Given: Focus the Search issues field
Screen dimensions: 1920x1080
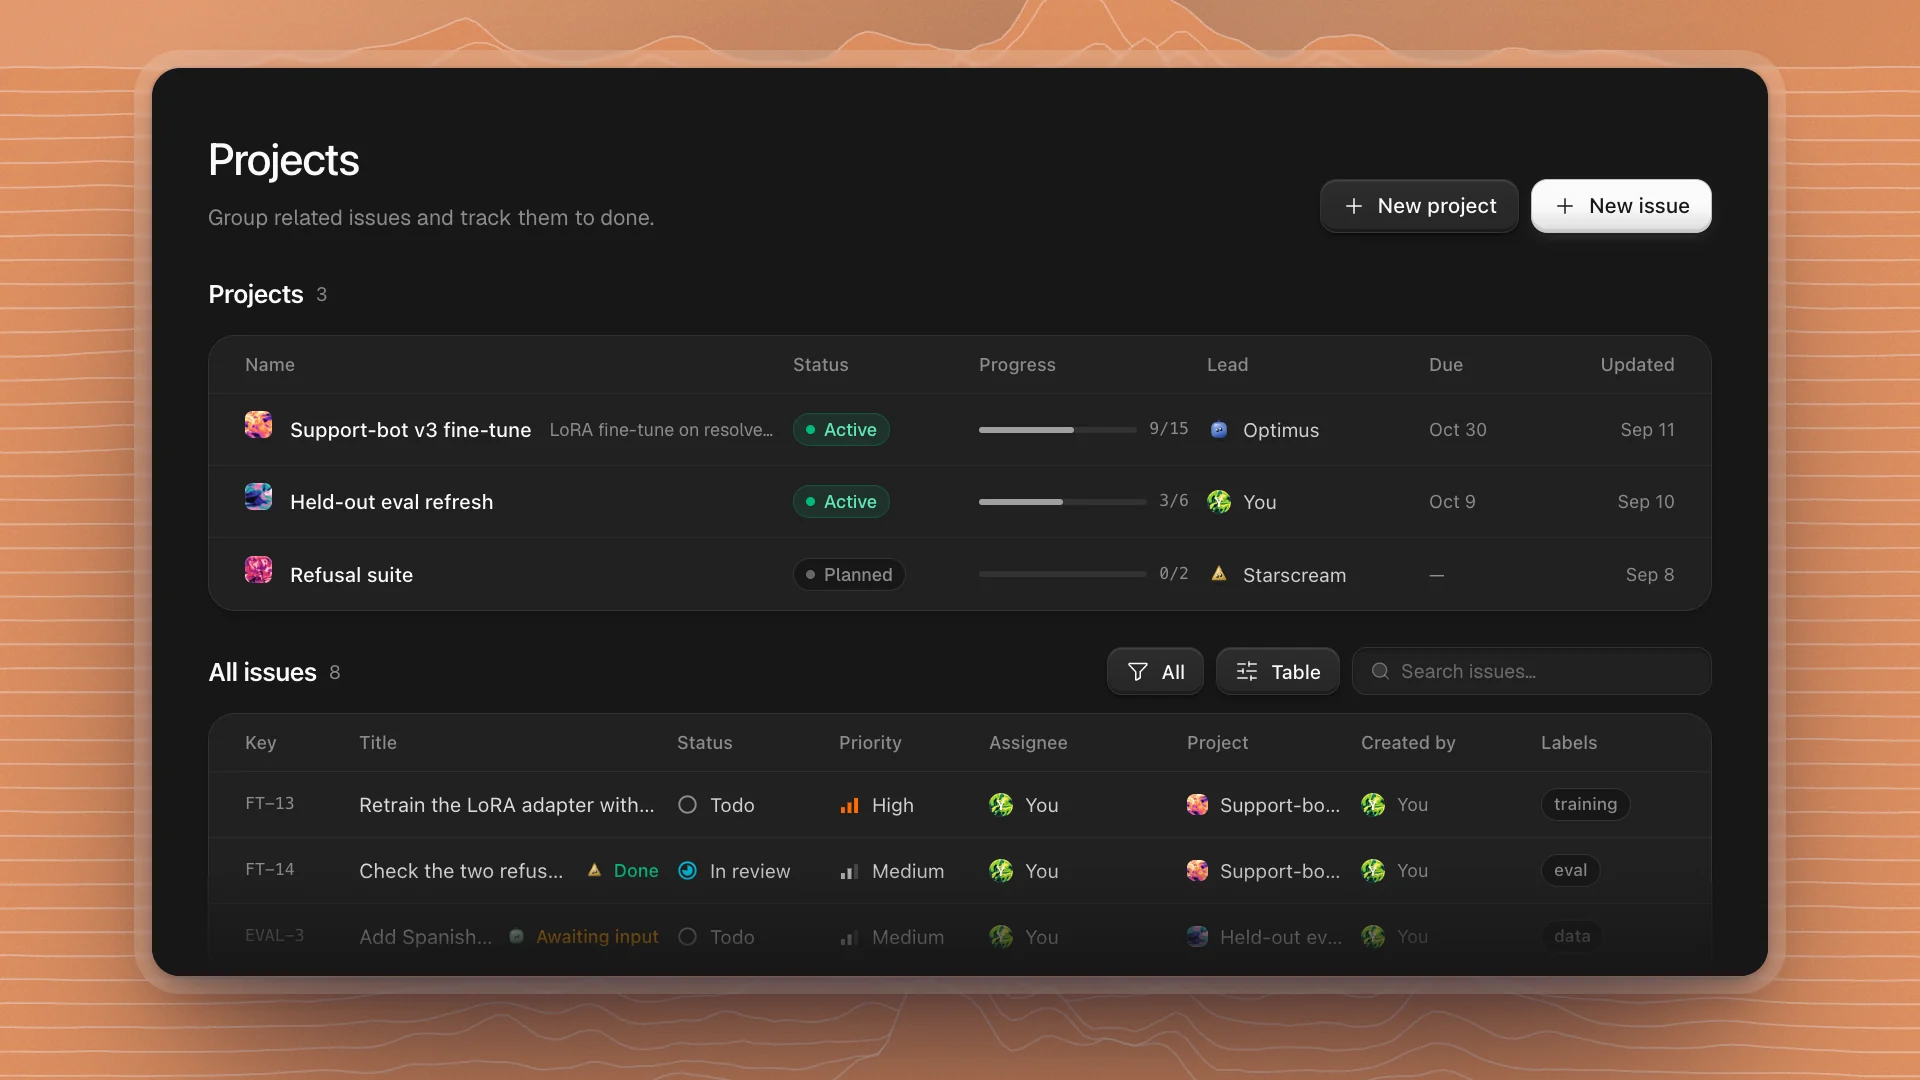Looking at the screenshot, I should coord(1531,672).
